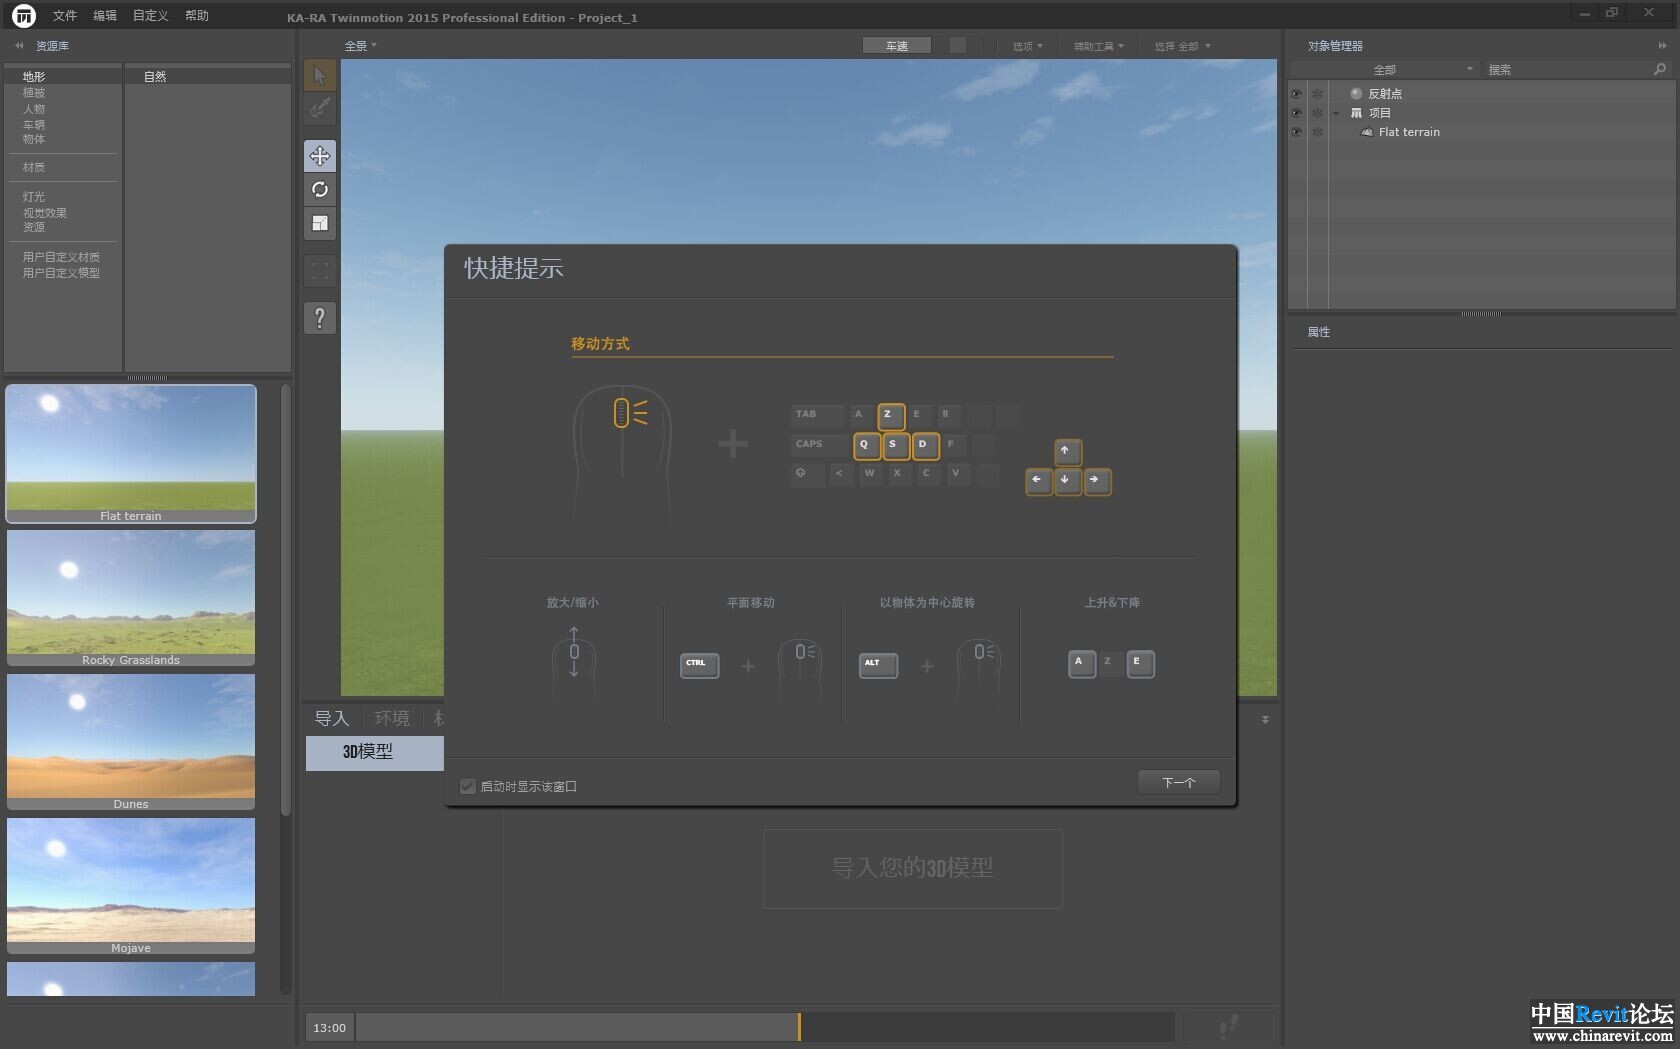1680x1049 pixels.
Task: Select 车辆 category in library
Action: 34,125
